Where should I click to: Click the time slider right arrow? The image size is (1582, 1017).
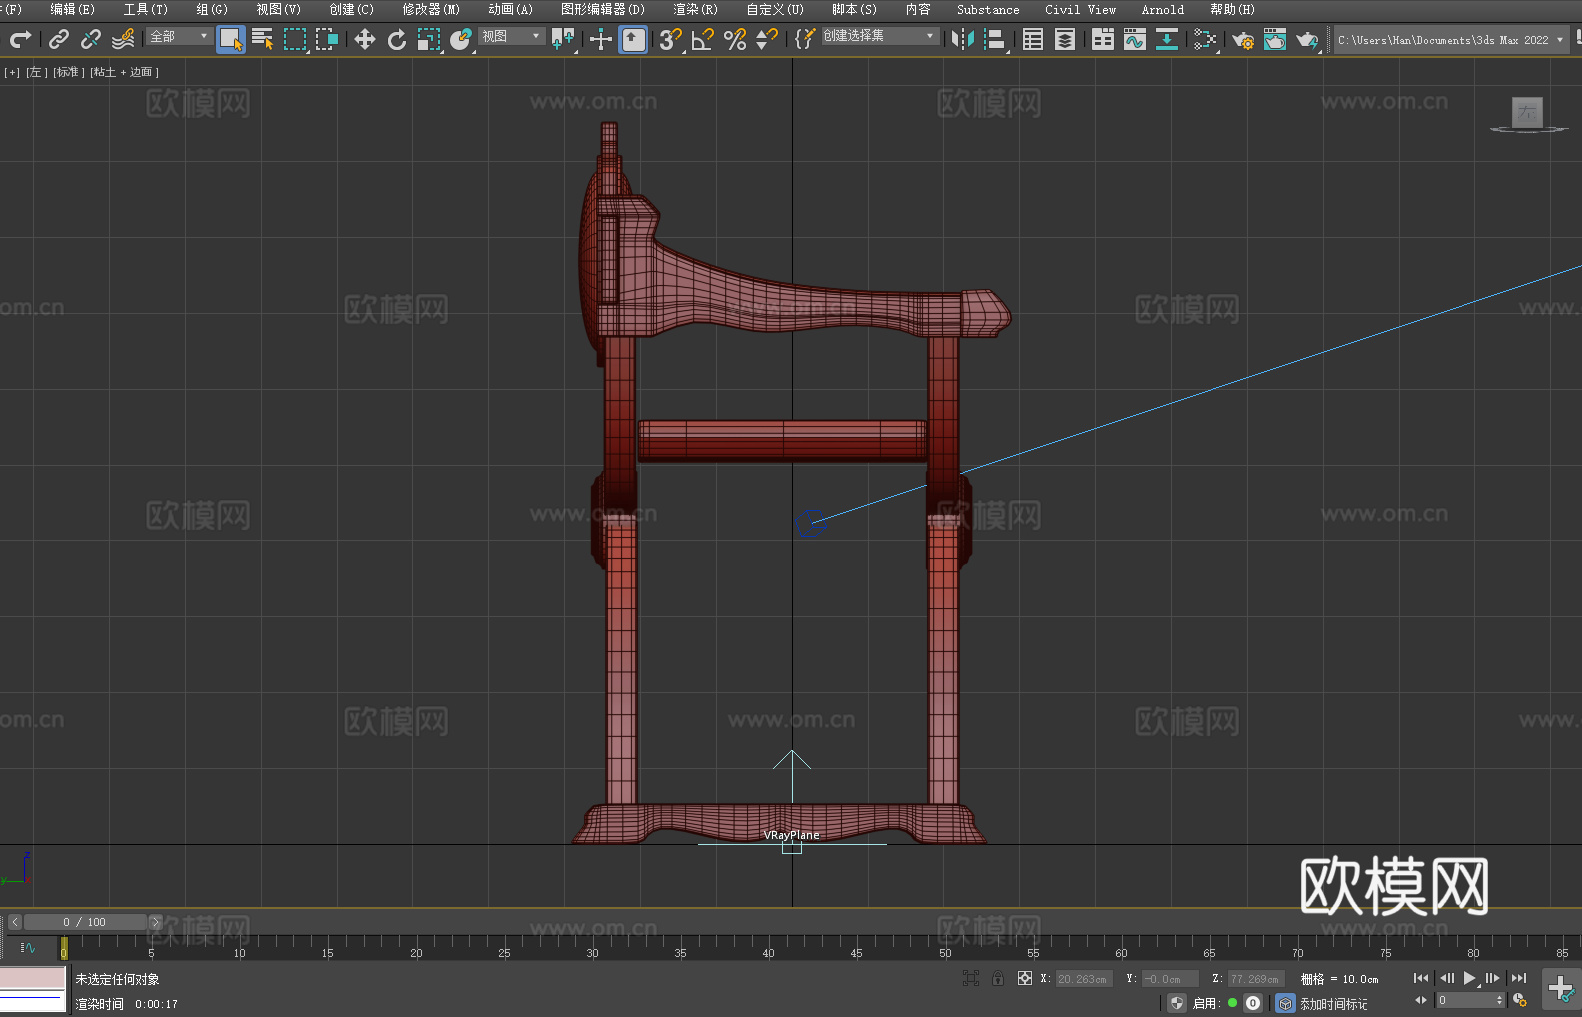pyautogui.click(x=155, y=922)
